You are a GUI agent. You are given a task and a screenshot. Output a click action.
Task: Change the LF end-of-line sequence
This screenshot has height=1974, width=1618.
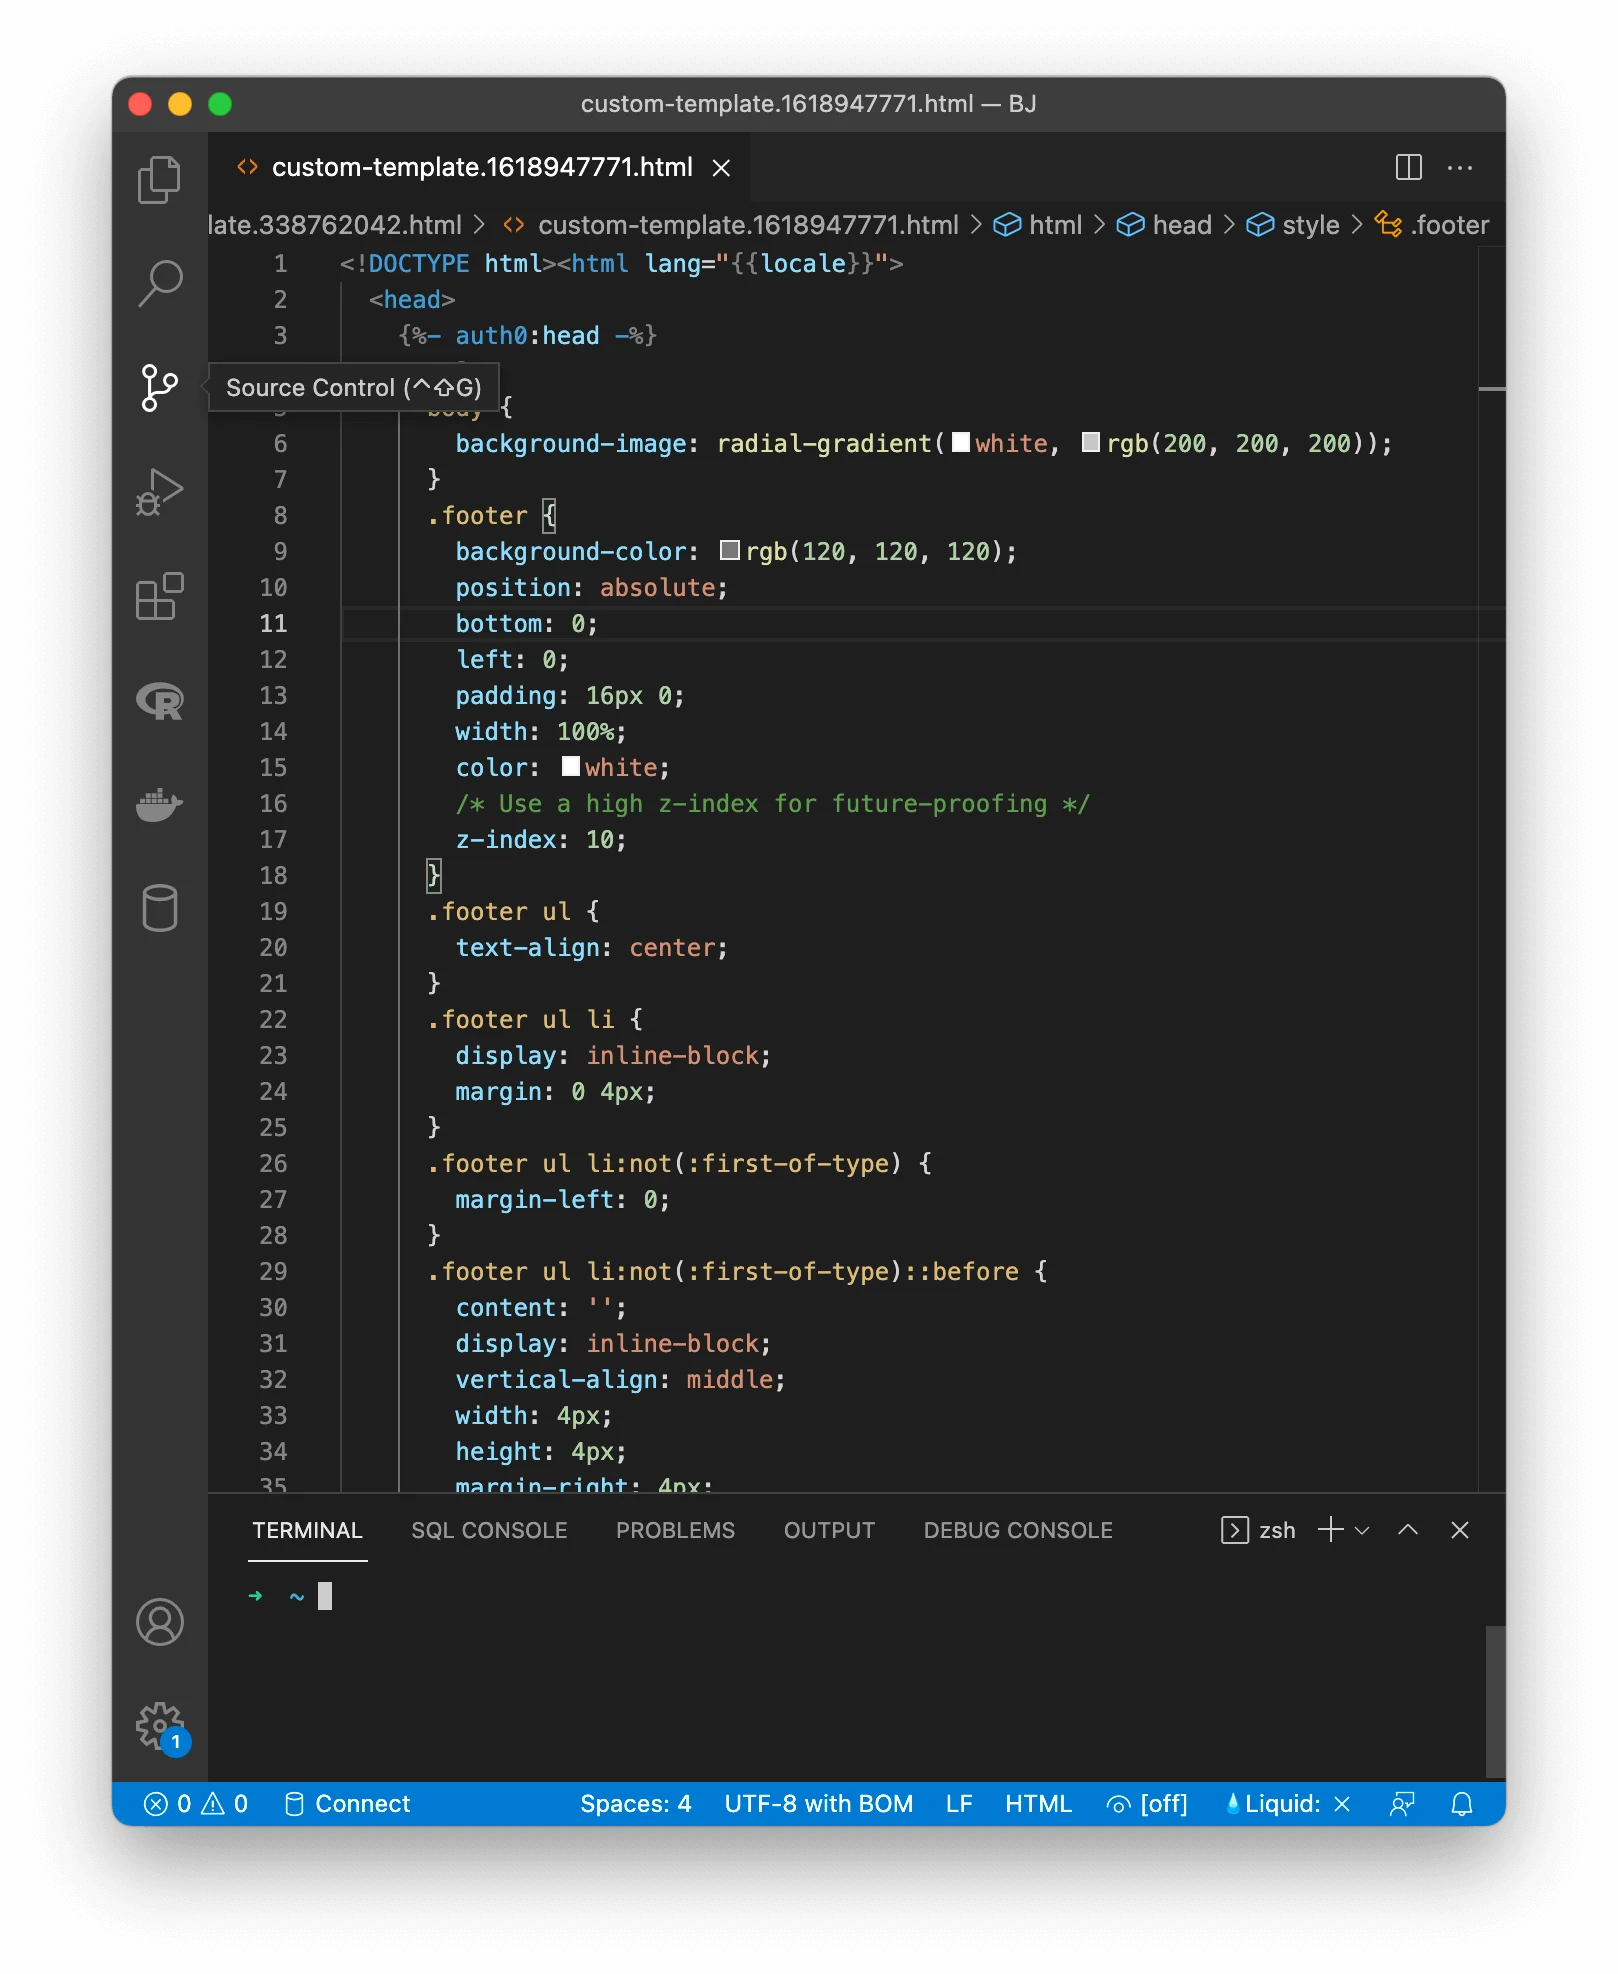pos(958,1803)
